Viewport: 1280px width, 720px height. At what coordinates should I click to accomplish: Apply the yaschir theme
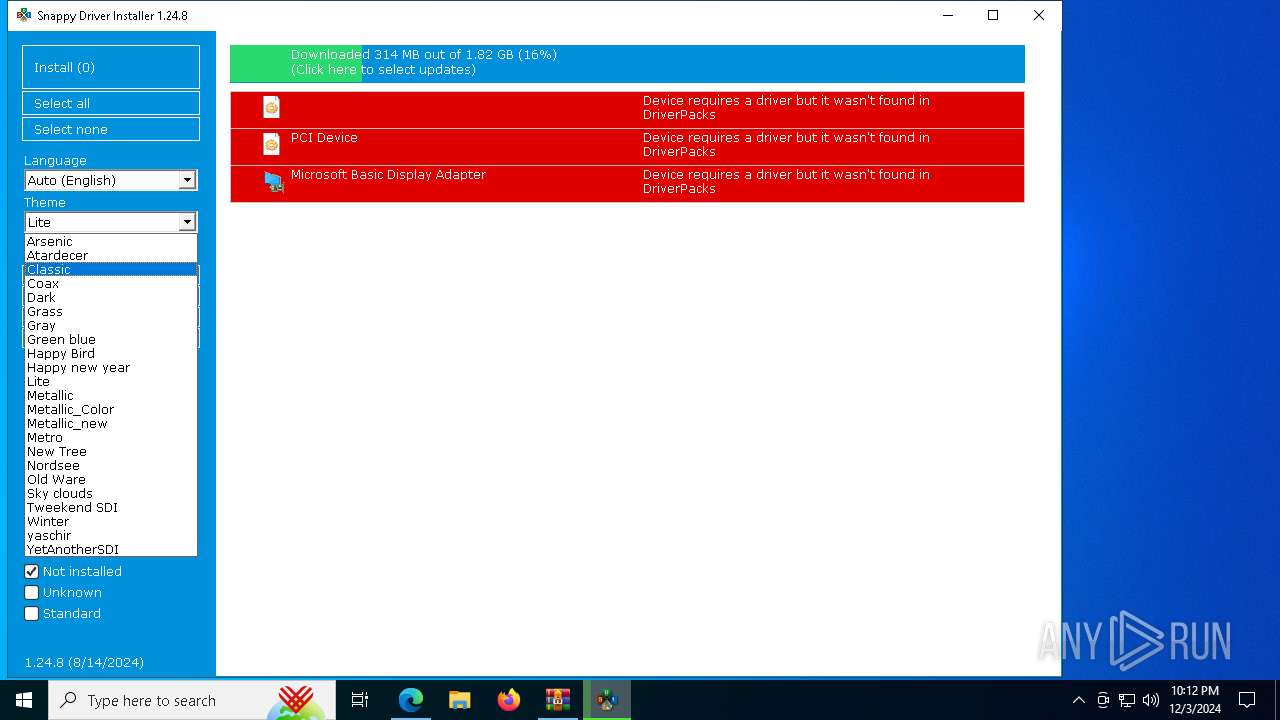111,535
